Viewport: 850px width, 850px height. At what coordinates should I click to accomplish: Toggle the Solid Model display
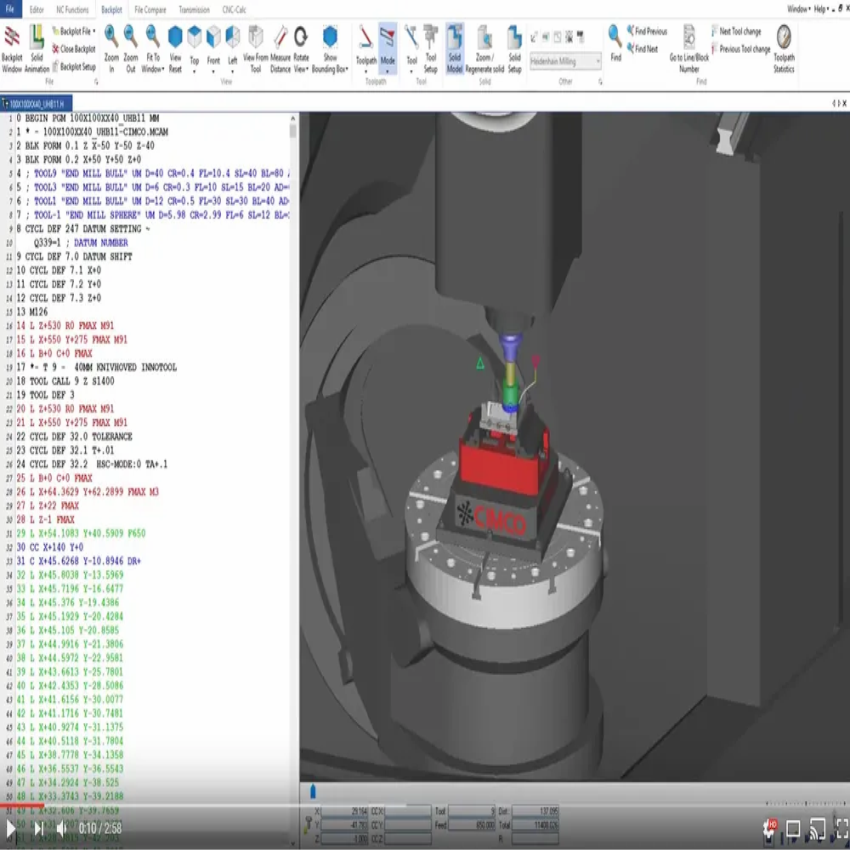[454, 48]
